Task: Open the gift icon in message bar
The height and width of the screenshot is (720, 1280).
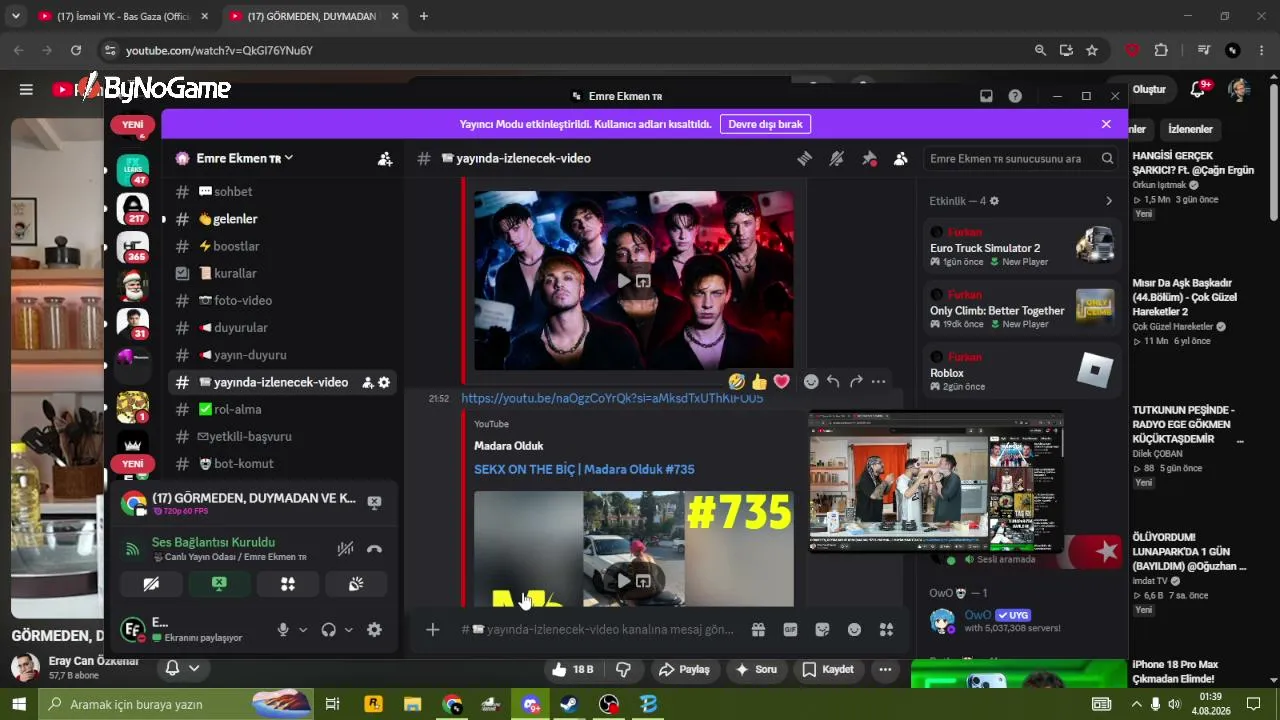Action: pos(758,629)
